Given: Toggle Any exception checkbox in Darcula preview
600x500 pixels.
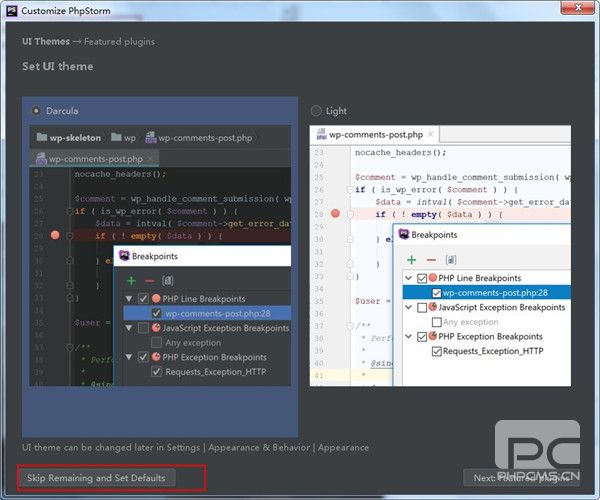Looking at the screenshot, I should [156, 342].
